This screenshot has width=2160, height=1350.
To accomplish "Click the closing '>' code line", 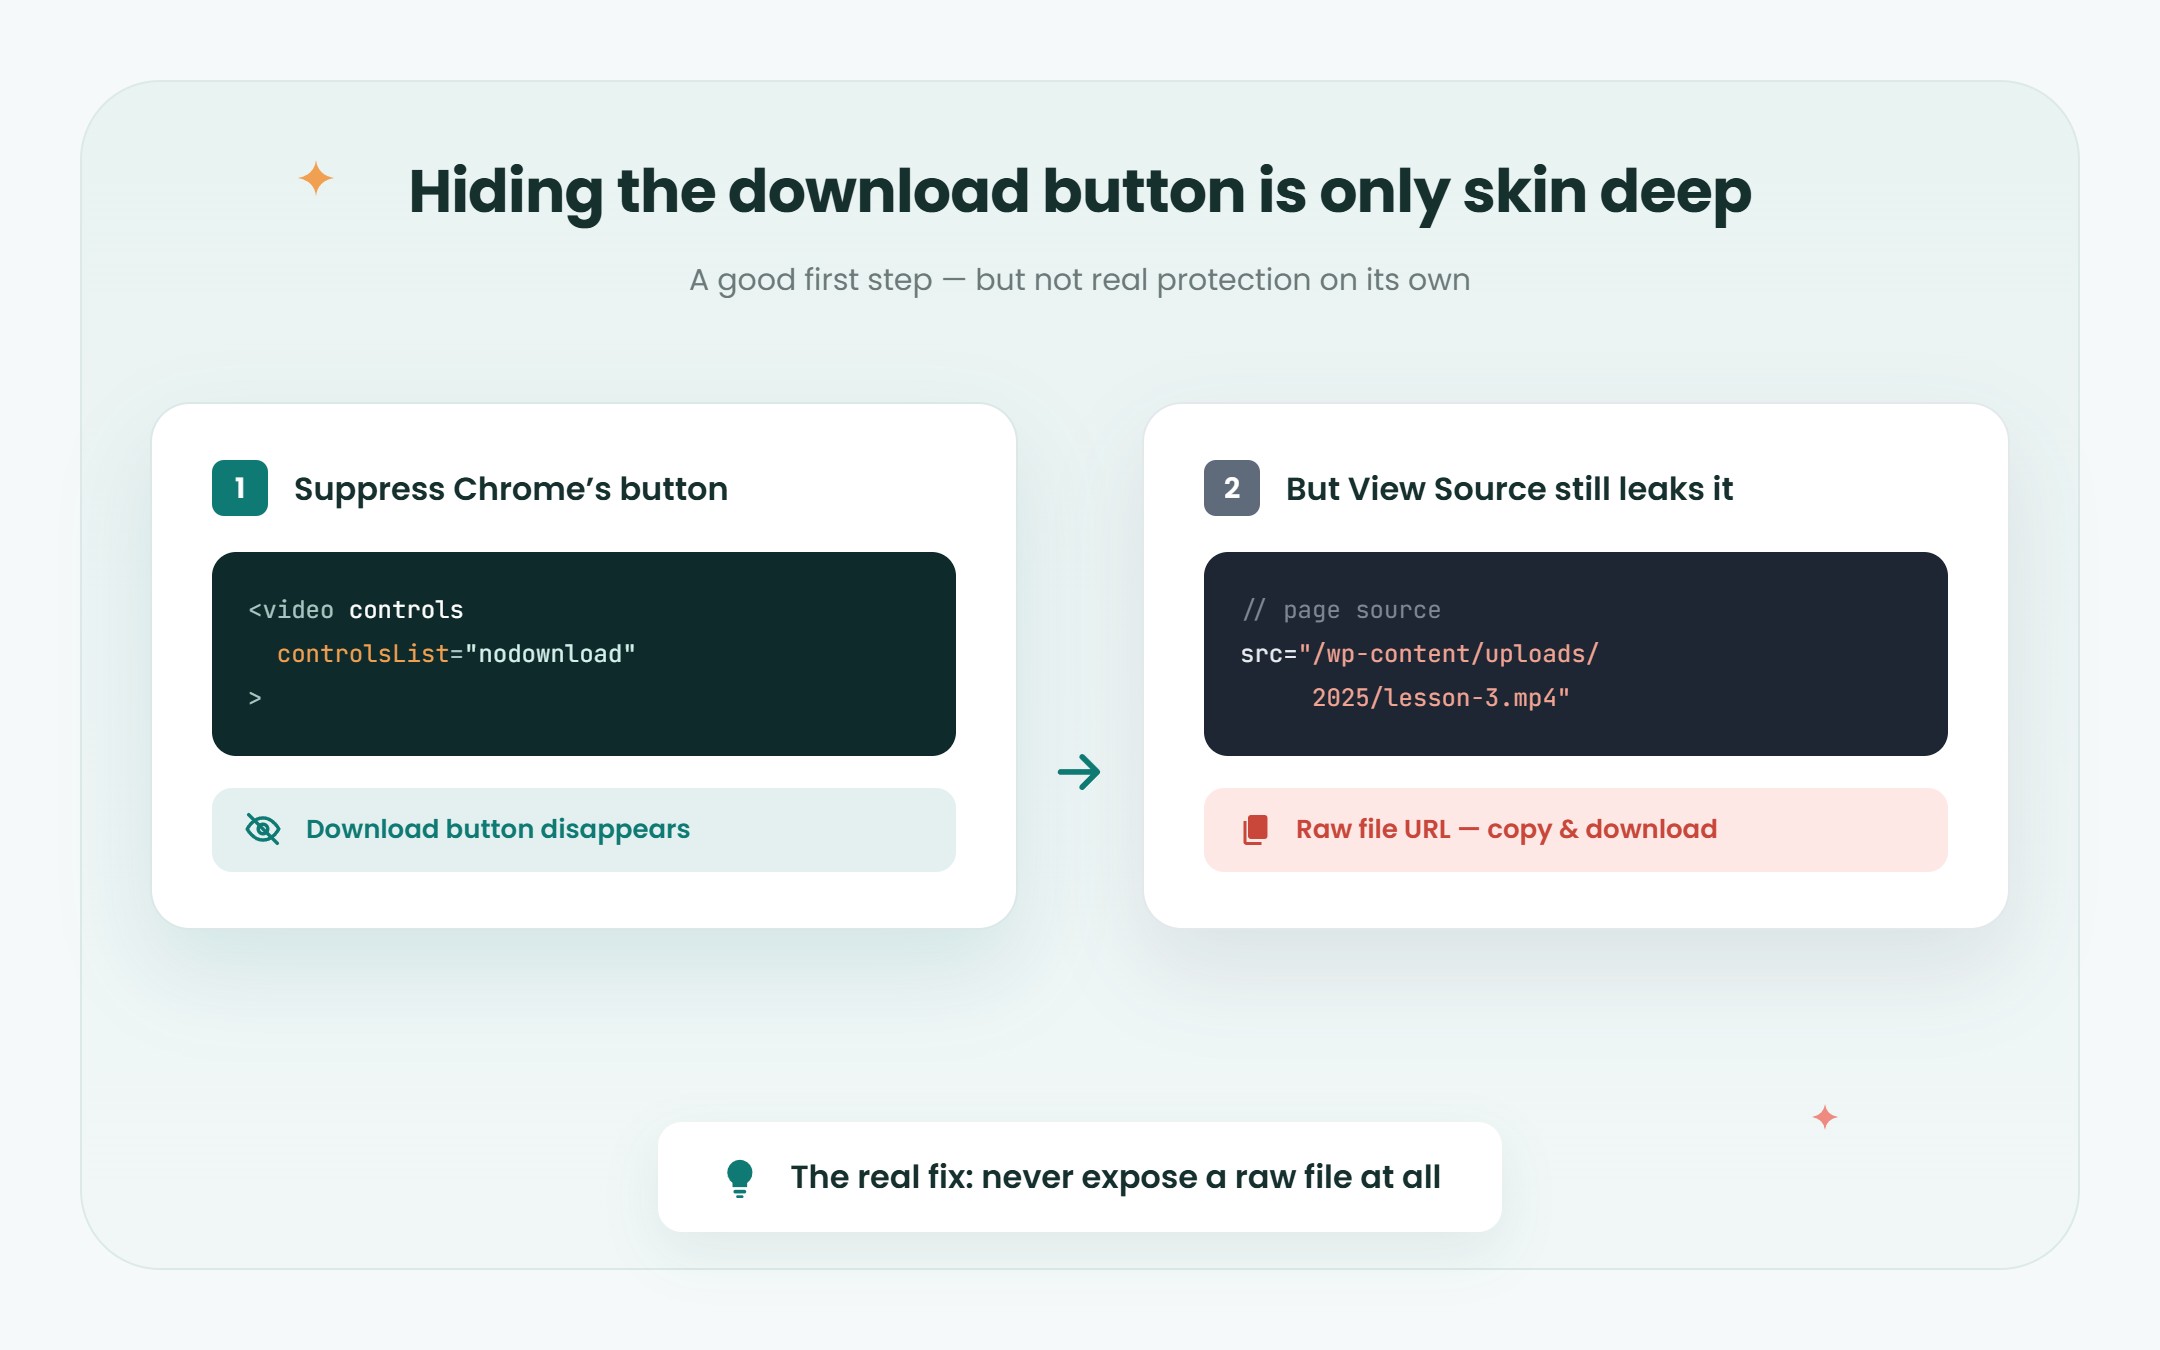I will [255, 698].
